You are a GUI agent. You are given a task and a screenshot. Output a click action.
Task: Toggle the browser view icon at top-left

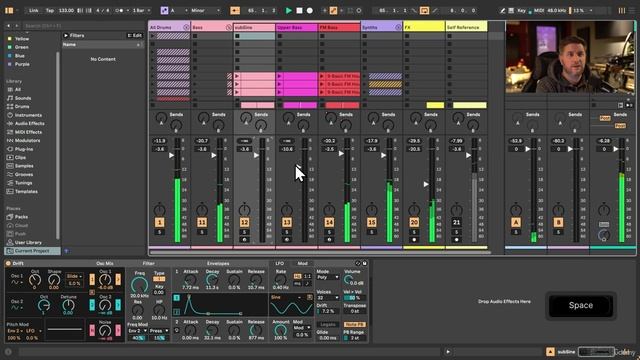tap(9, 10)
